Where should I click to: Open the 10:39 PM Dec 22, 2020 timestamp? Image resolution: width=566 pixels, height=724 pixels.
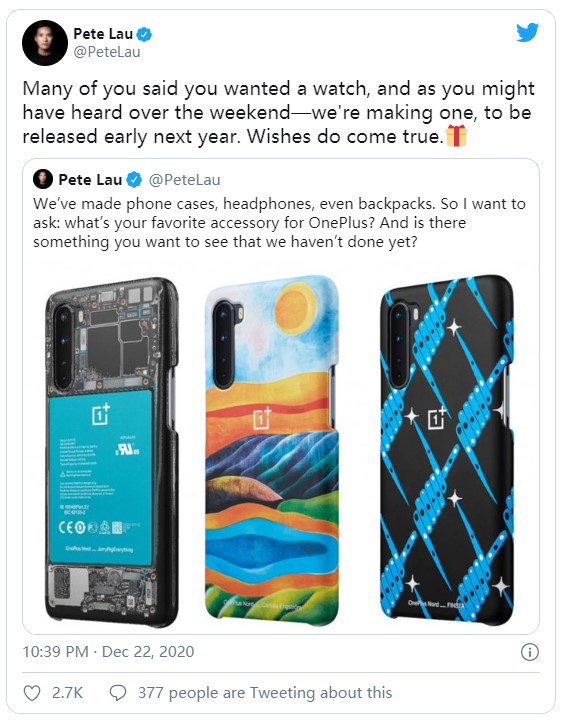point(108,652)
